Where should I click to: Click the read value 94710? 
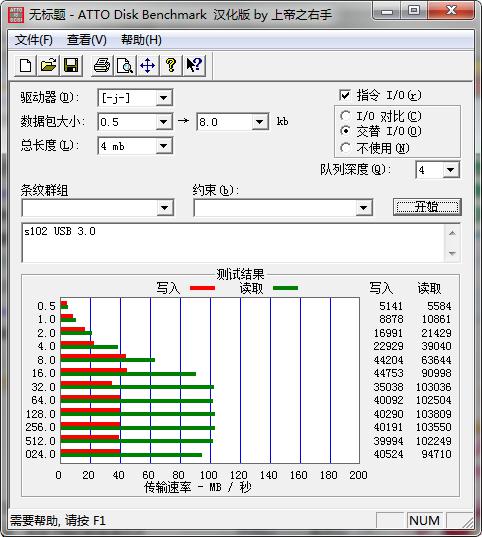436,454
